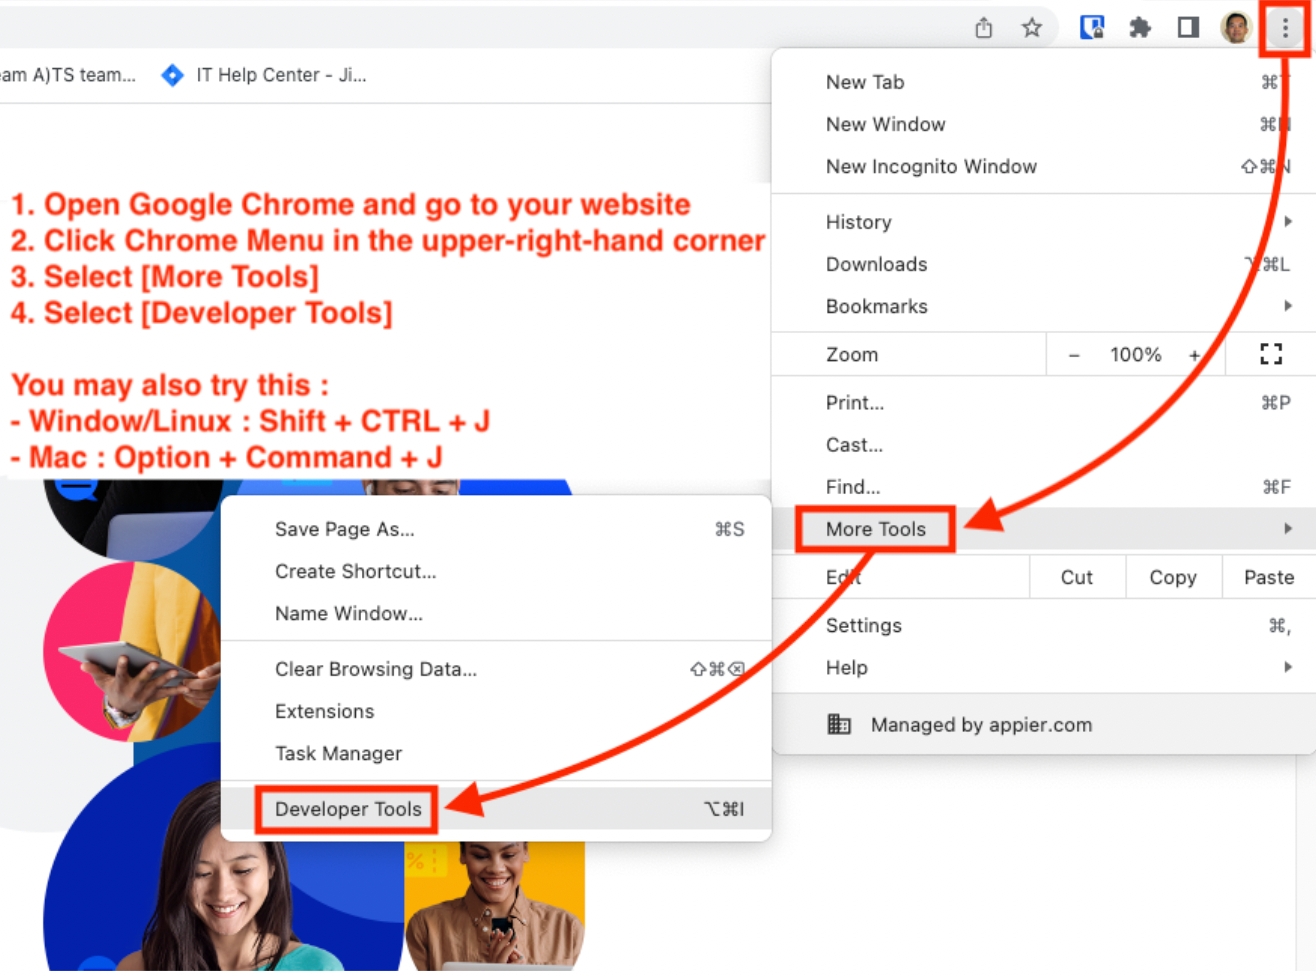Click the Copy button in Edit row
Viewport: 1316px width, 976px height.
point(1172,577)
